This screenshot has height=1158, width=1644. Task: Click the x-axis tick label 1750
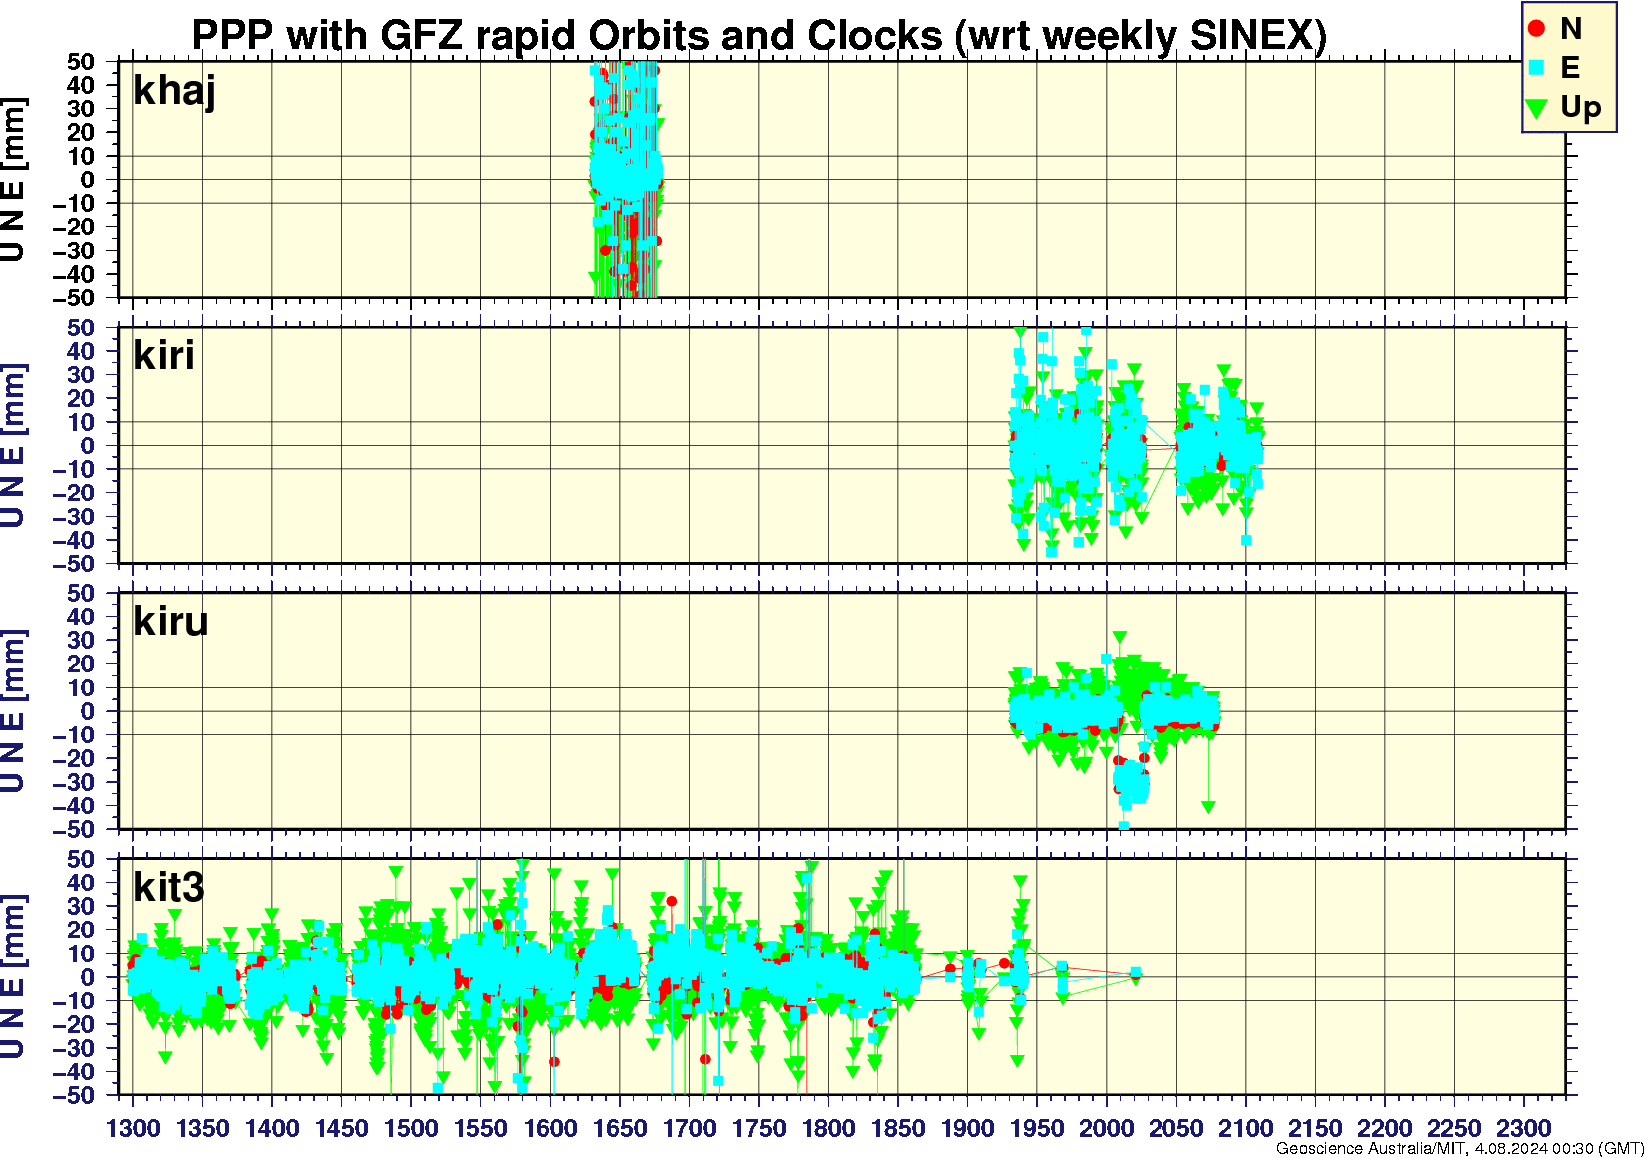[x=759, y=1128]
